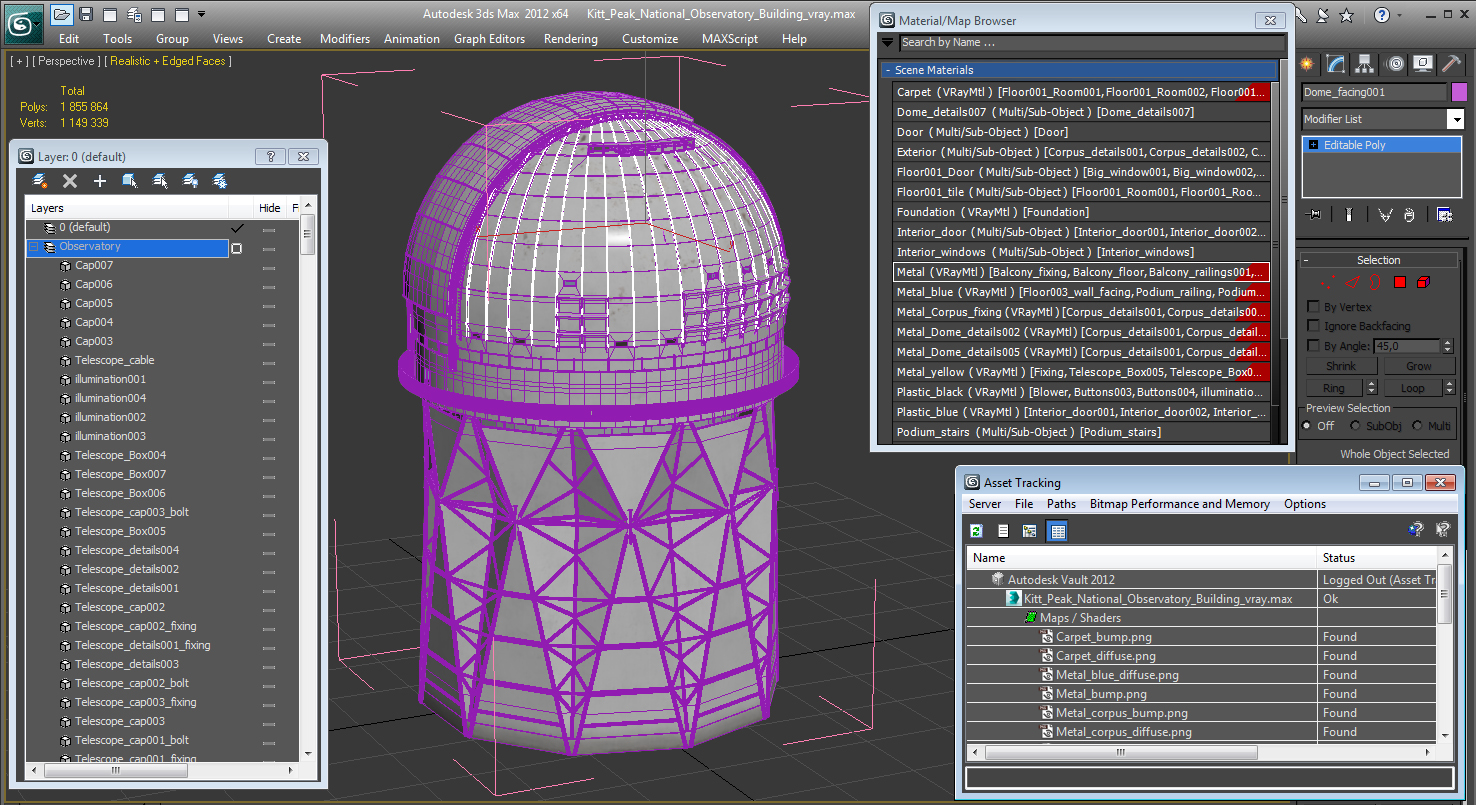The width and height of the screenshot is (1476, 805).
Task: Click the Shrink selection button
Action: pyautogui.click(x=1341, y=366)
